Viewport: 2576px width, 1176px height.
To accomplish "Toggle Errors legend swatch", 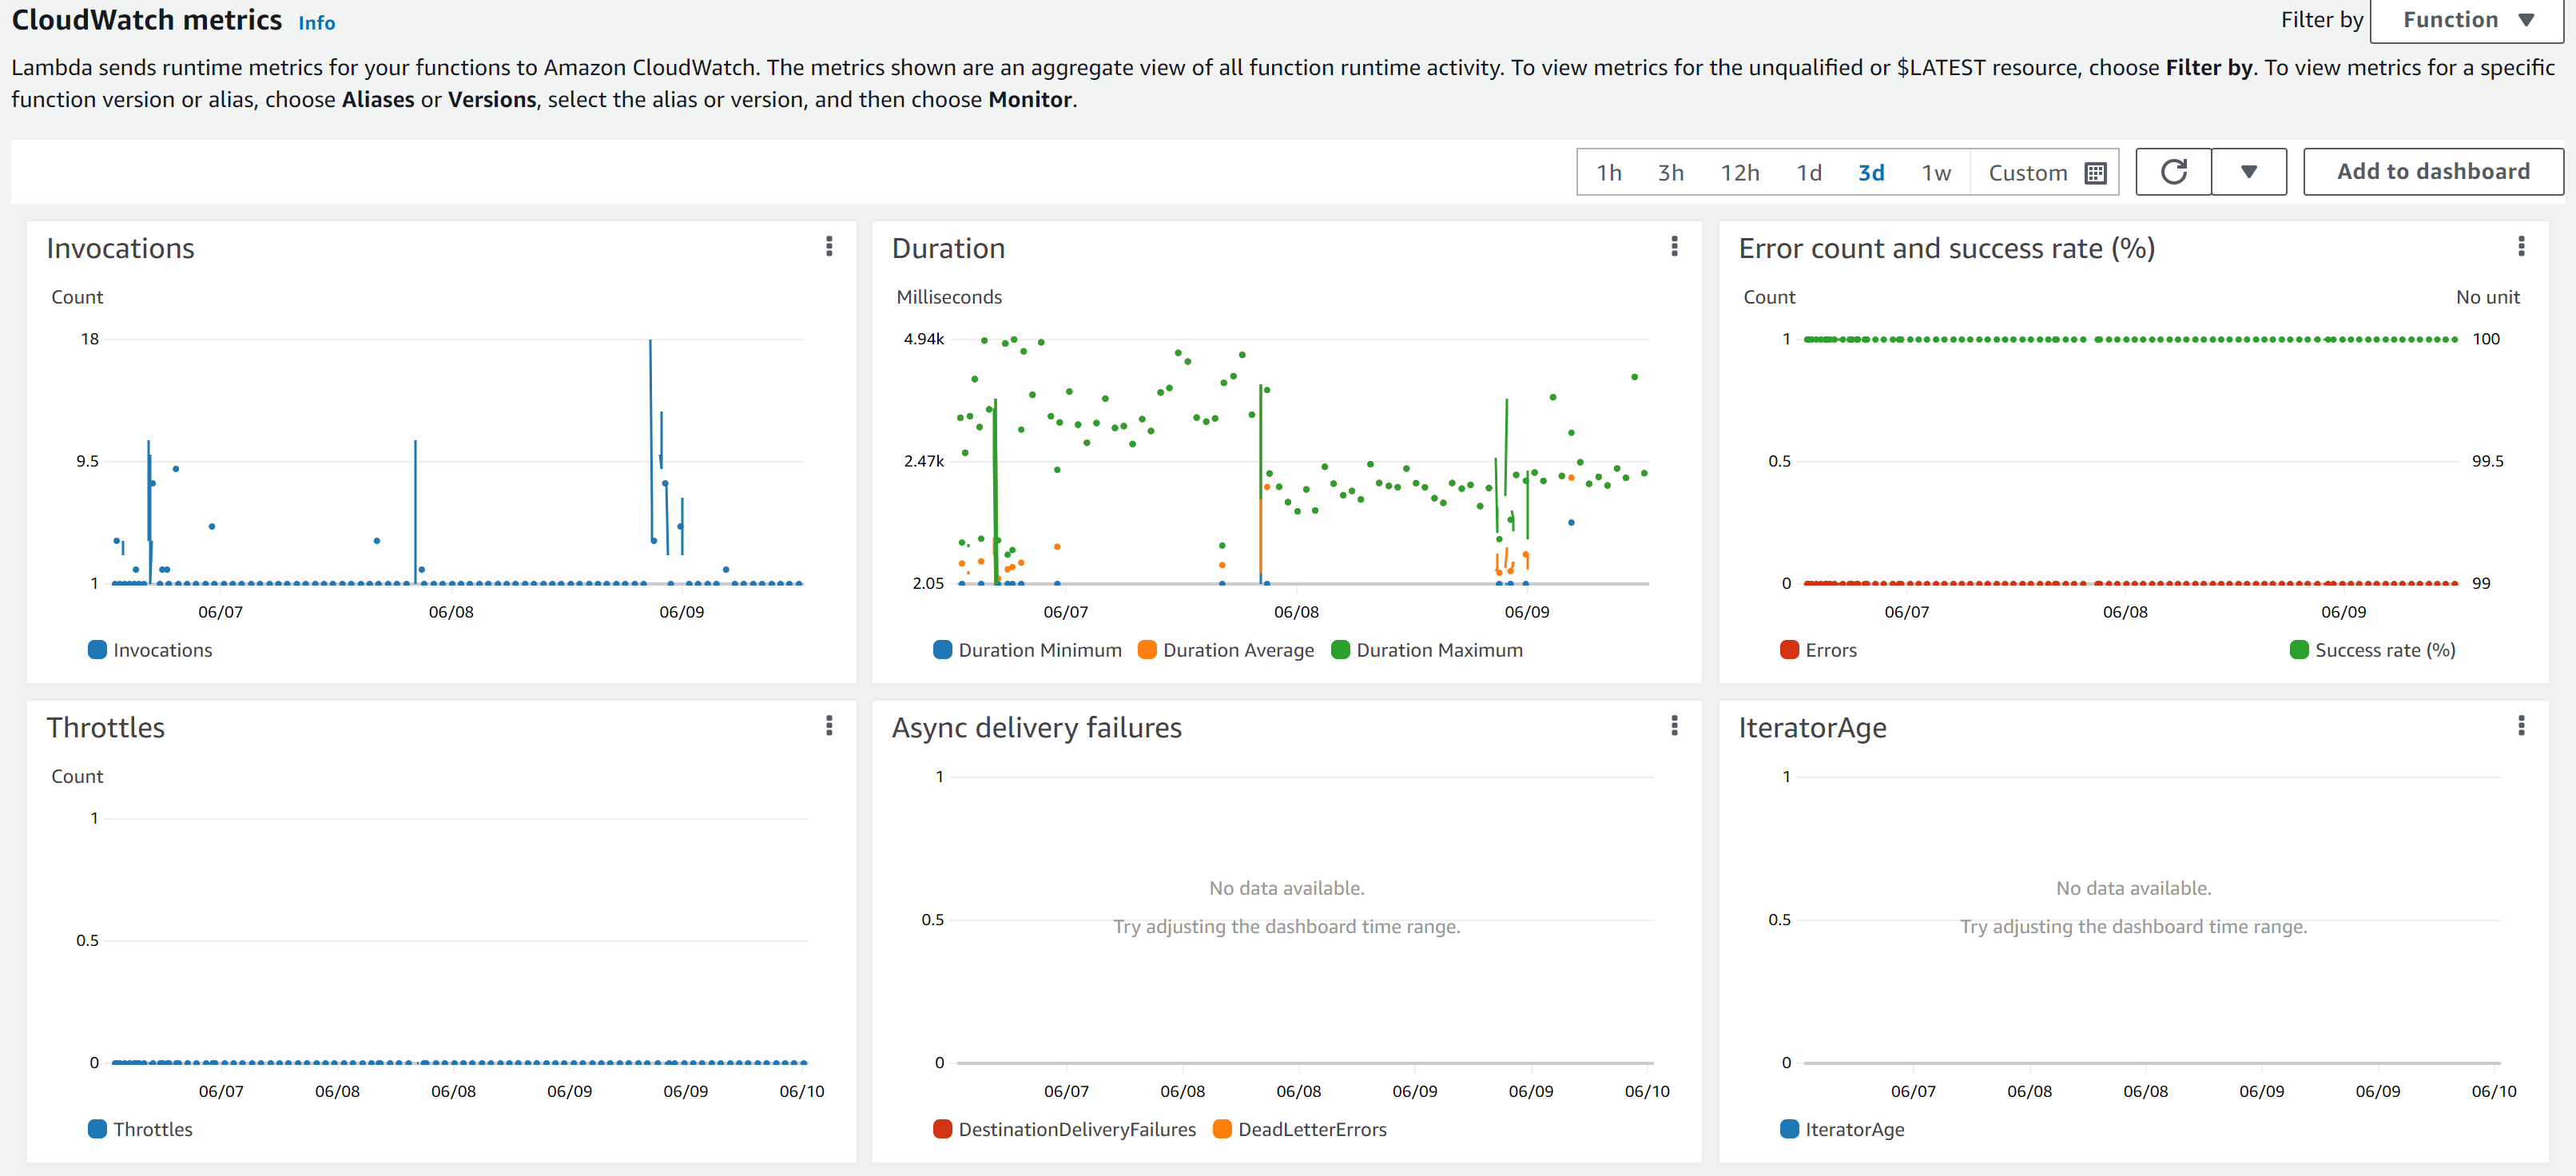I will pos(1789,650).
